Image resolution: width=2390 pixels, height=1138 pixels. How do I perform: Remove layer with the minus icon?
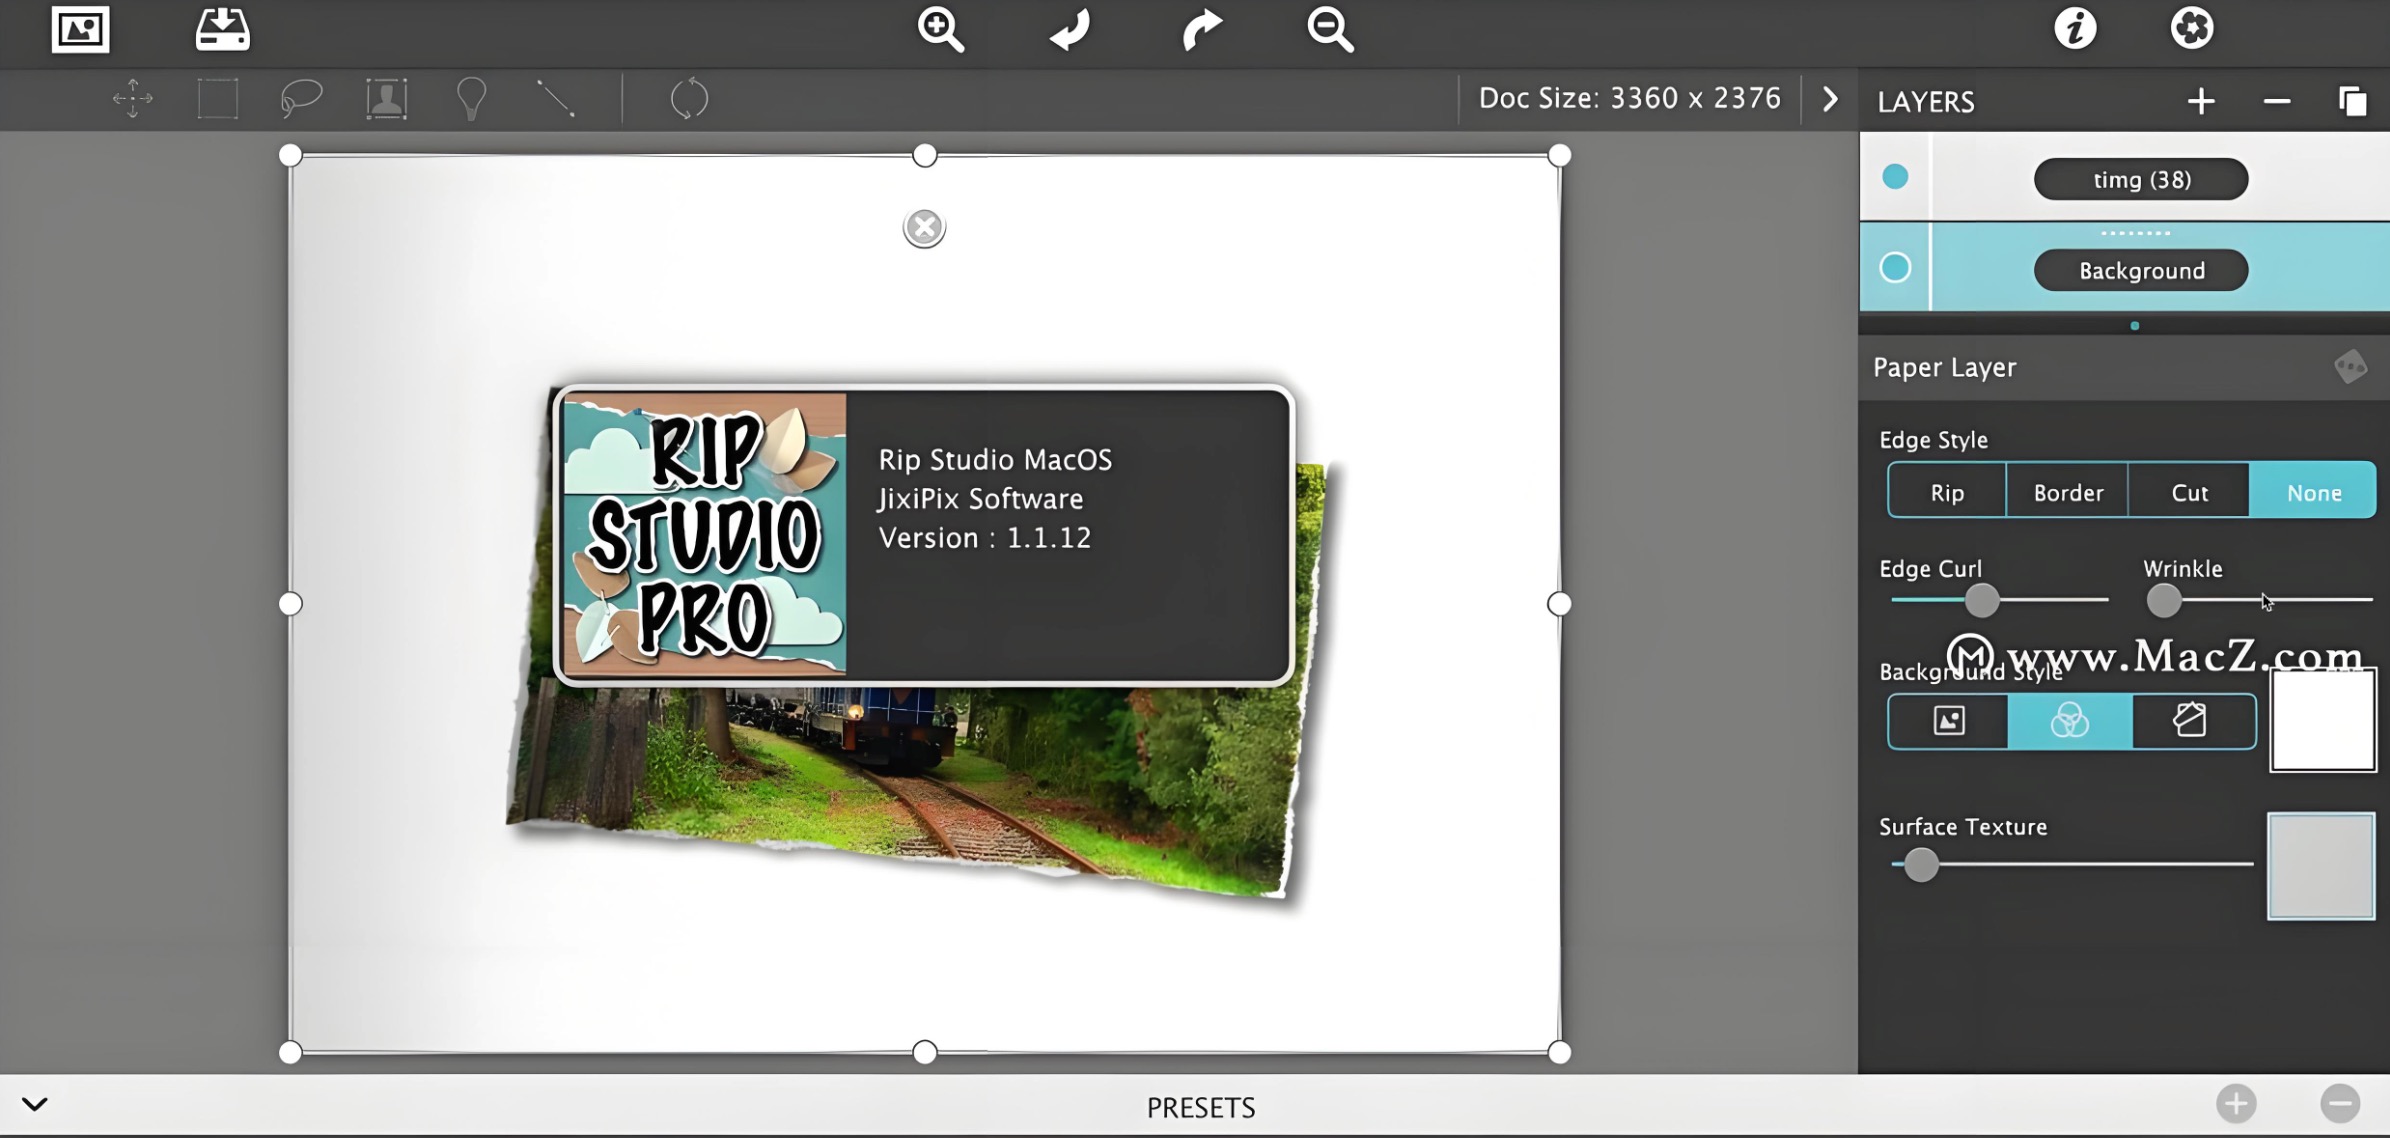coord(2277,101)
